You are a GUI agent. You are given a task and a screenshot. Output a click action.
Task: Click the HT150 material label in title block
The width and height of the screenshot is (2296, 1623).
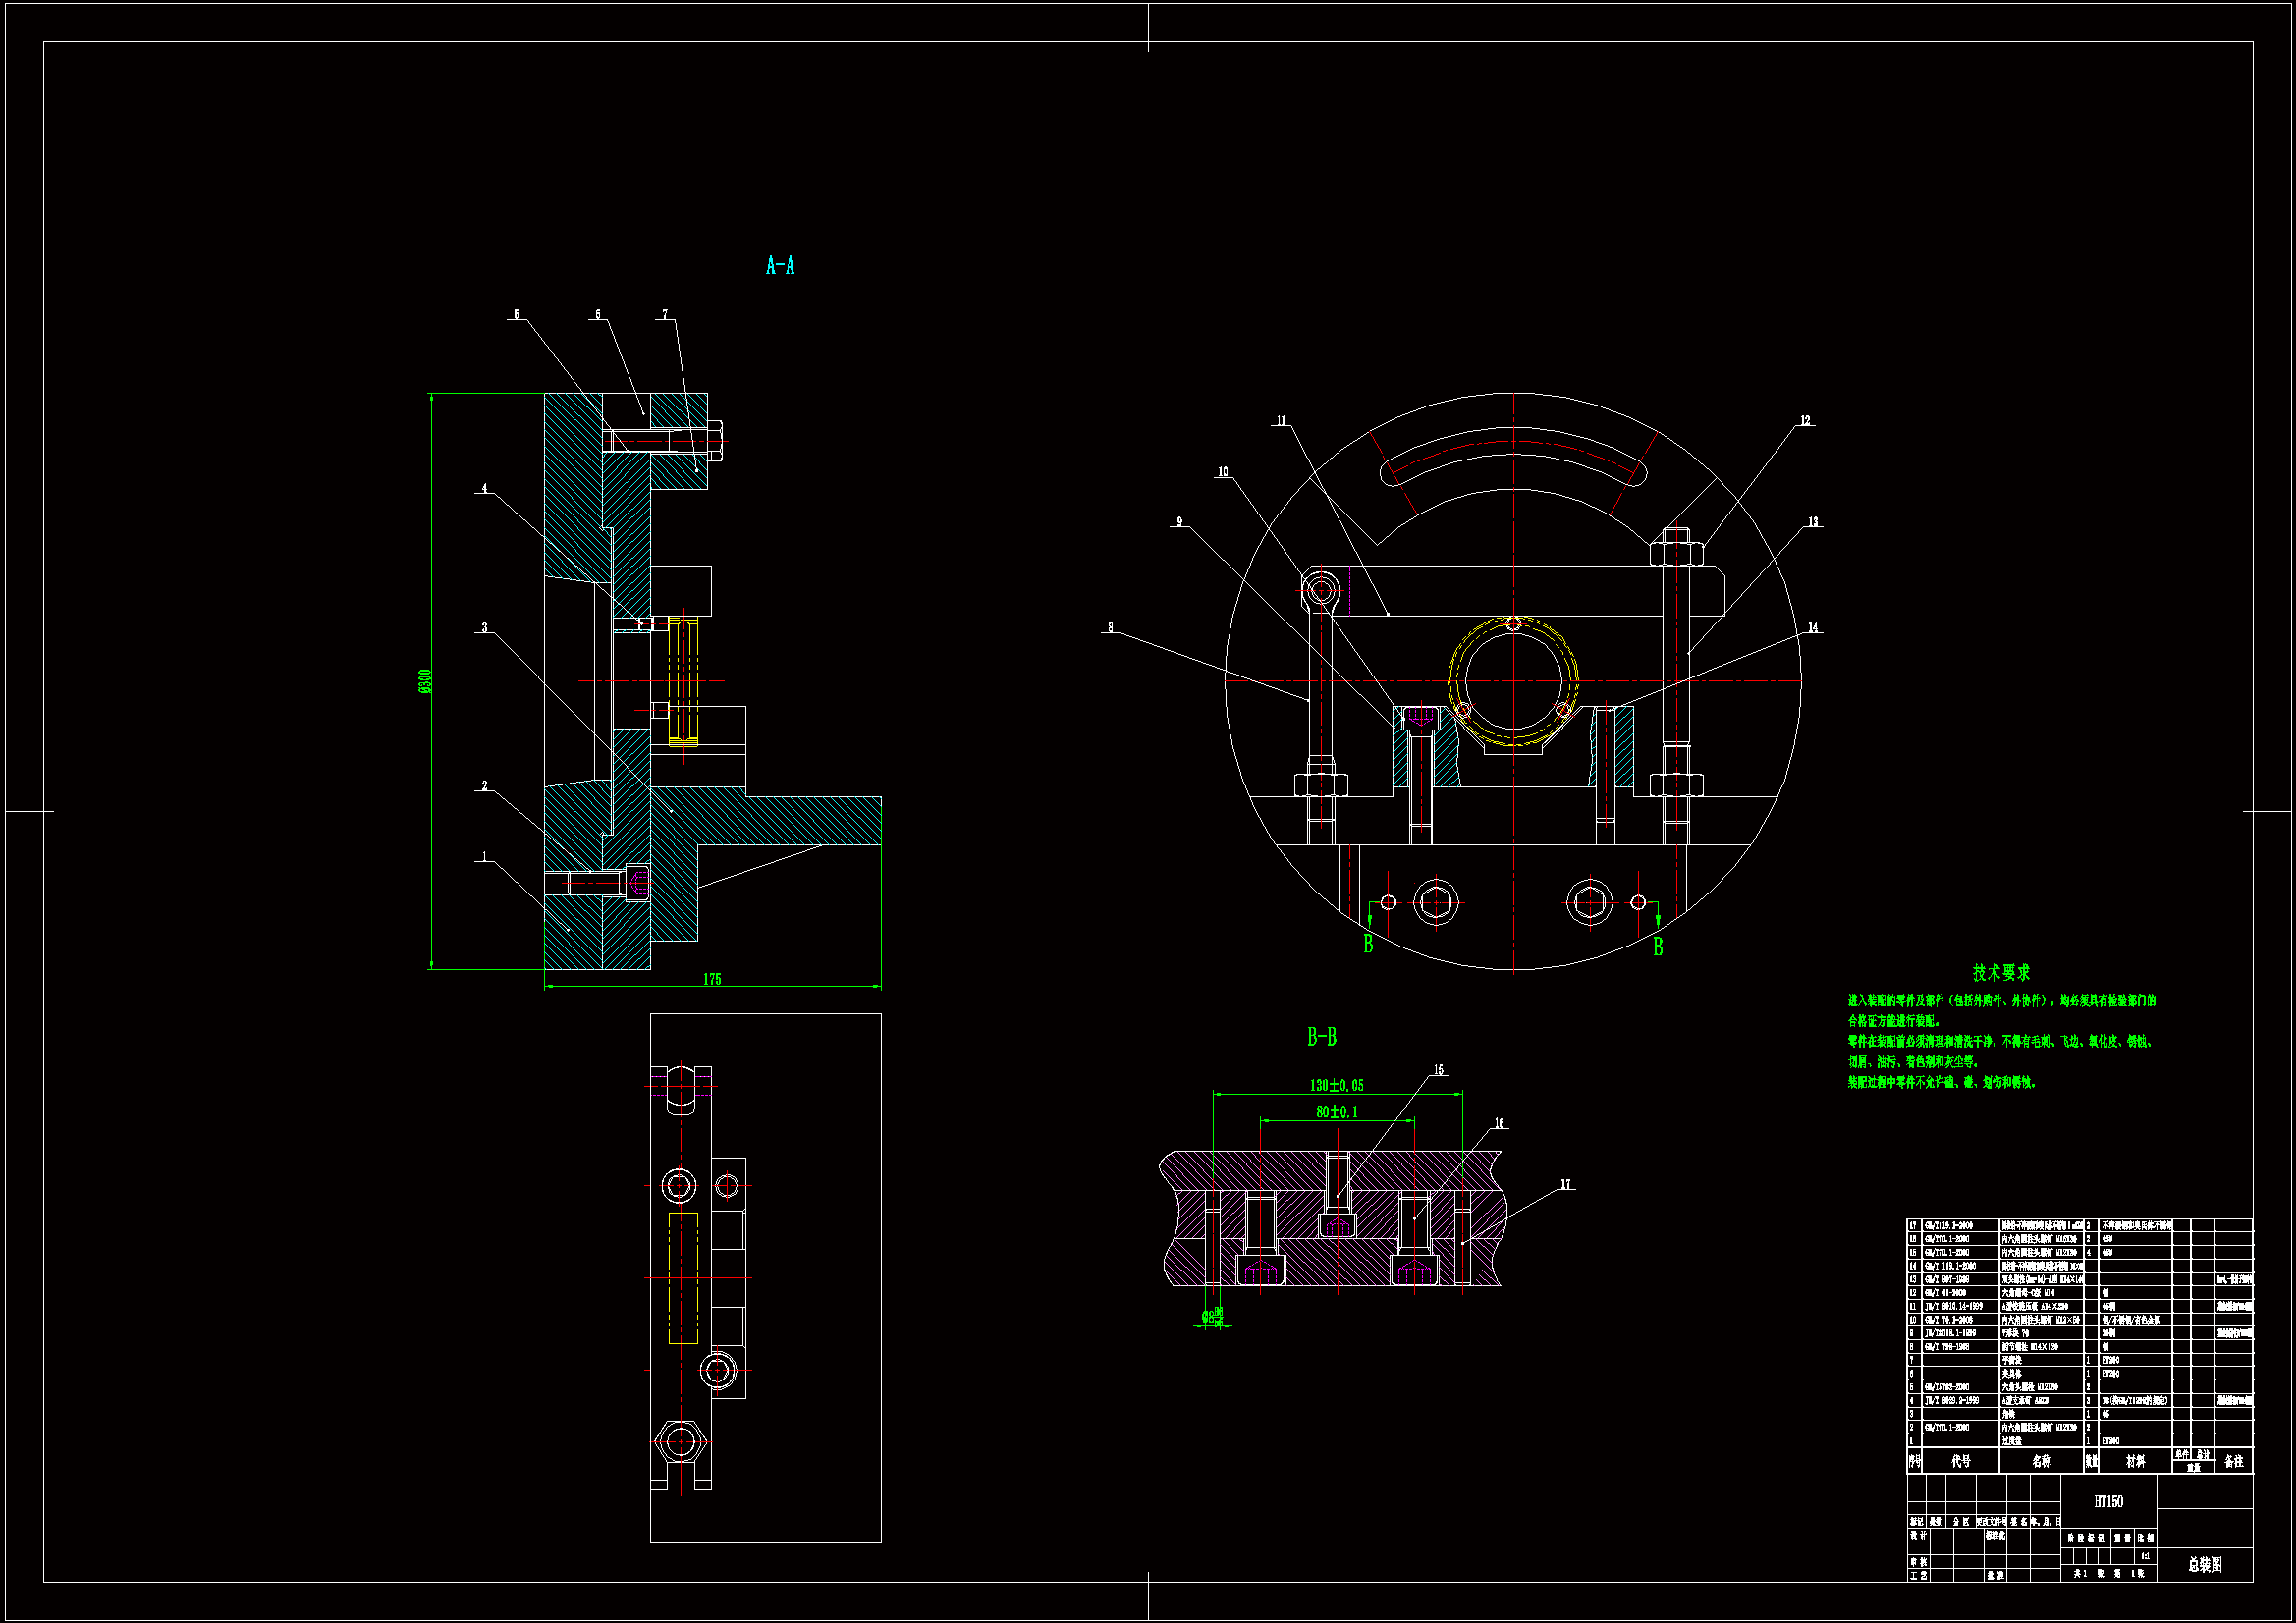(x=2108, y=1501)
